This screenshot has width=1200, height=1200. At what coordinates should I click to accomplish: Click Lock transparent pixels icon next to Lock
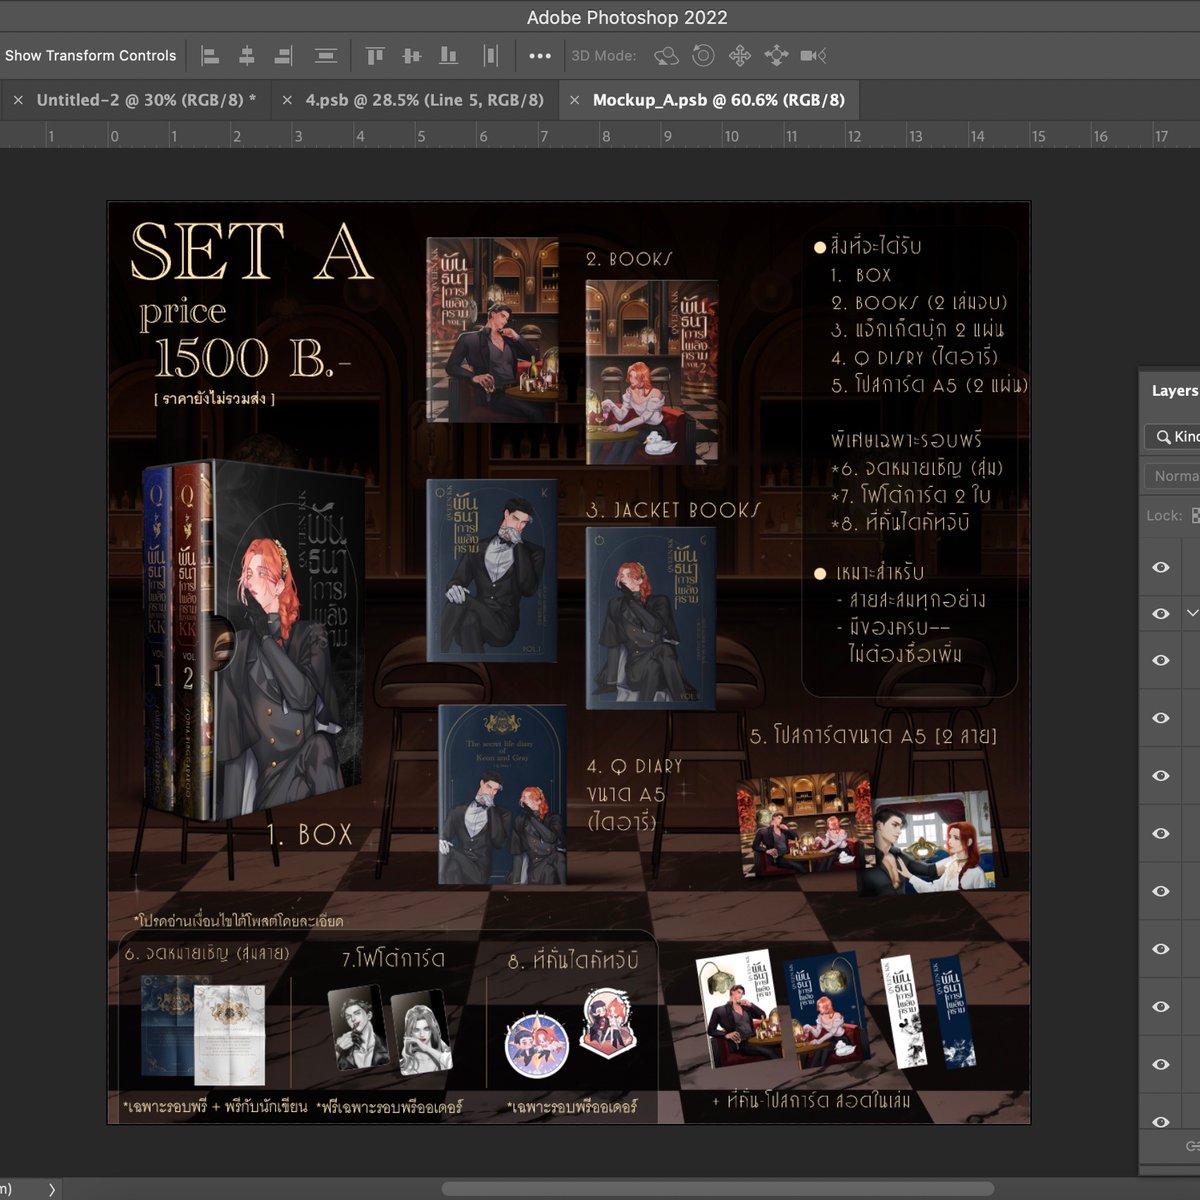[1195, 516]
